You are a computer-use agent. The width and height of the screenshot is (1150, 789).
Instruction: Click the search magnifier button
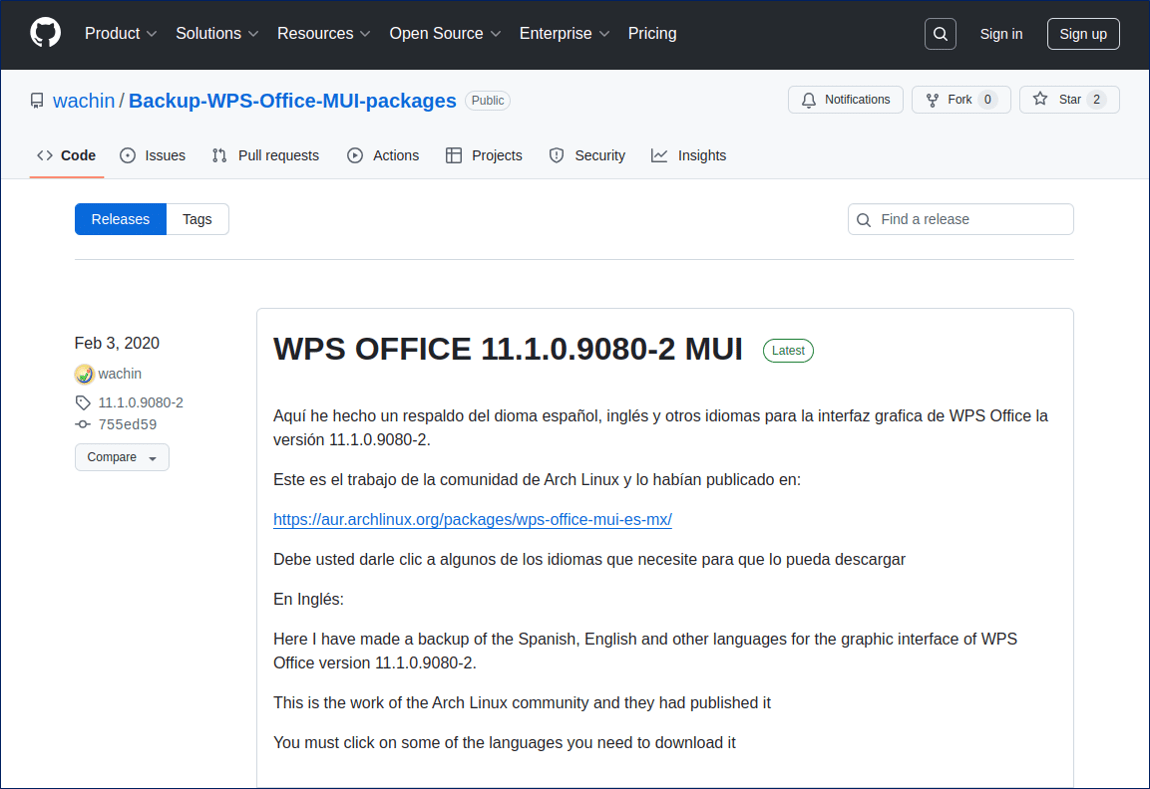[x=940, y=34]
